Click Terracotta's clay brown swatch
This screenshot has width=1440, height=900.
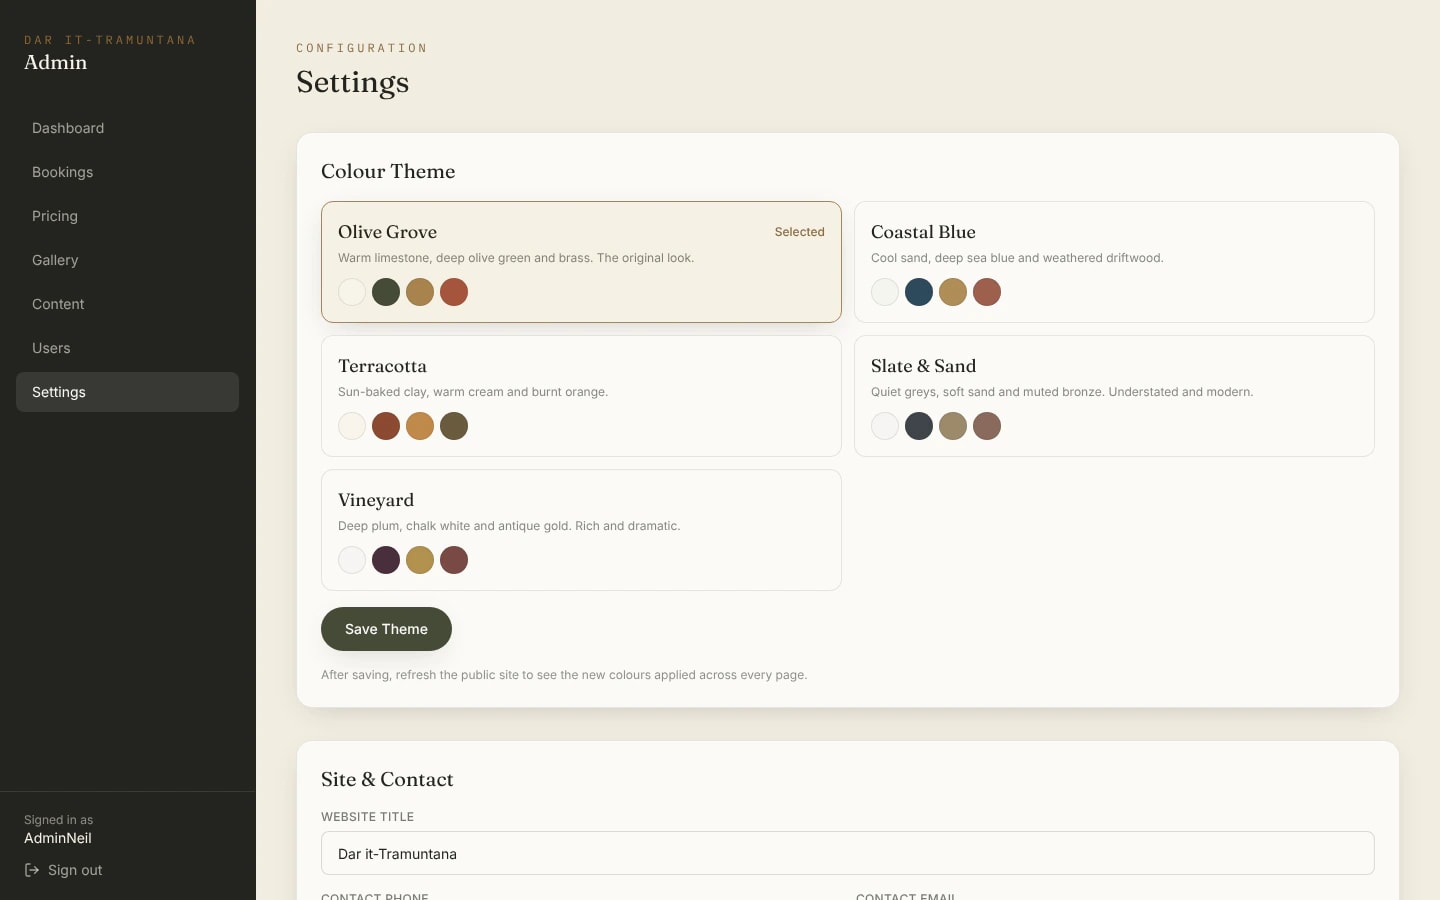pos(386,426)
